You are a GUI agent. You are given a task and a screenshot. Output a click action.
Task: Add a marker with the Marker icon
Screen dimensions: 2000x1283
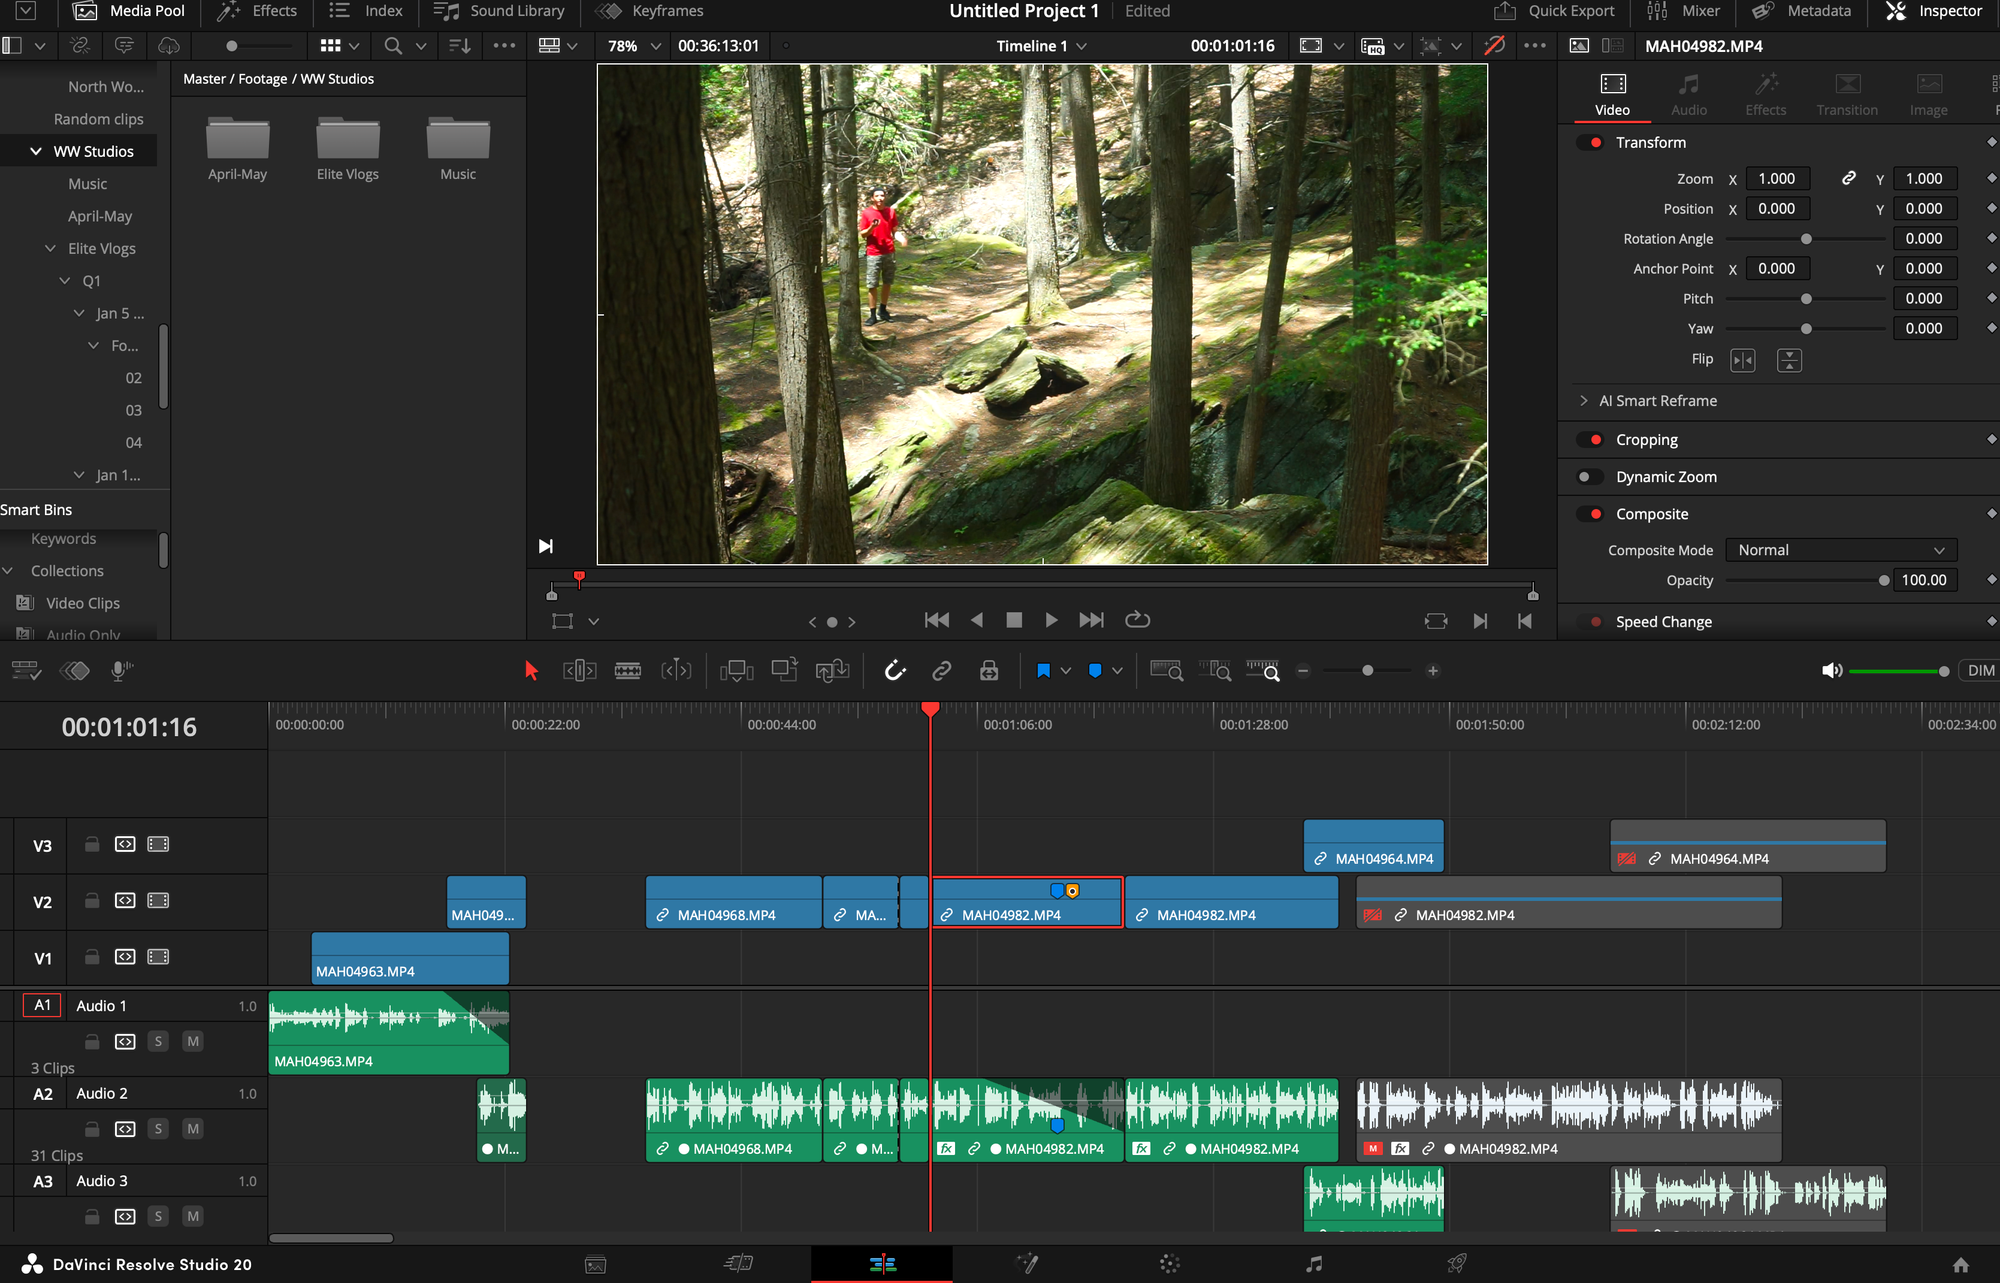(x=1095, y=671)
